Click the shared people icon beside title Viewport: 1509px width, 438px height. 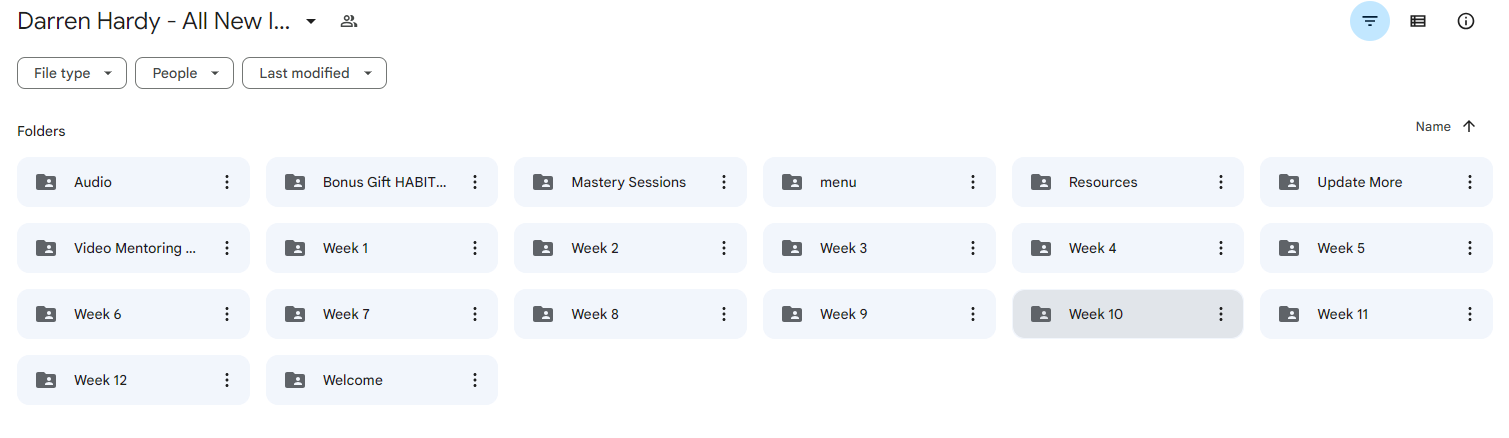tap(348, 21)
